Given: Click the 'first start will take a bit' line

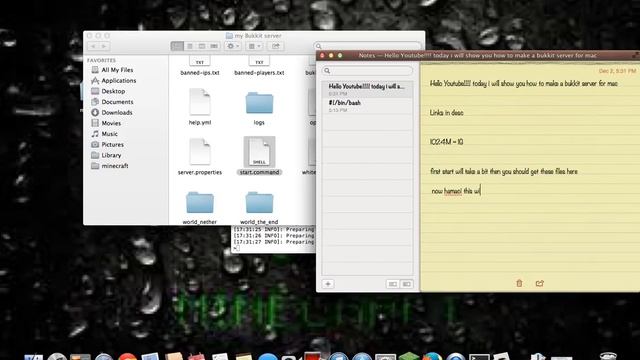Looking at the screenshot, I should tap(504, 171).
